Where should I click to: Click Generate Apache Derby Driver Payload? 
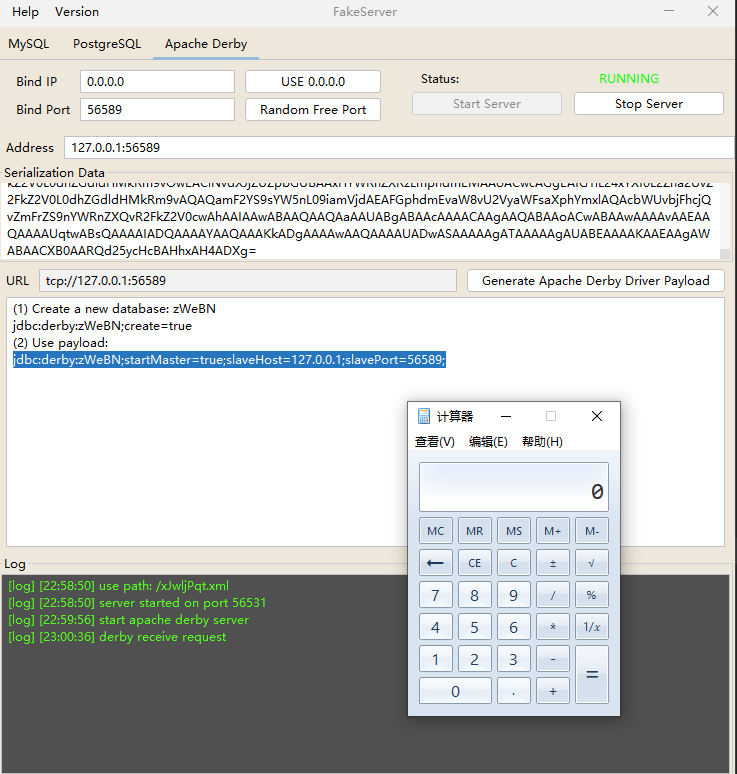[596, 280]
